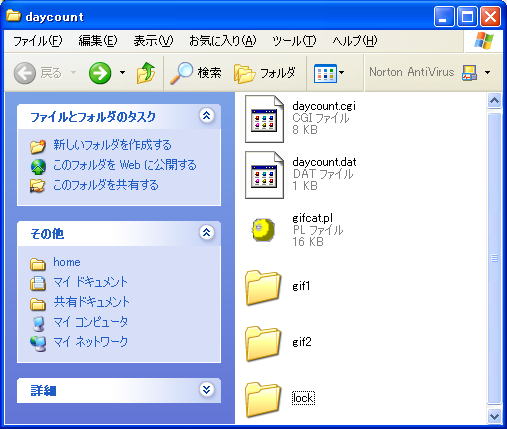507x429 pixels.
Task: Open the Forward button history dropdown
Action: click(x=122, y=72)
